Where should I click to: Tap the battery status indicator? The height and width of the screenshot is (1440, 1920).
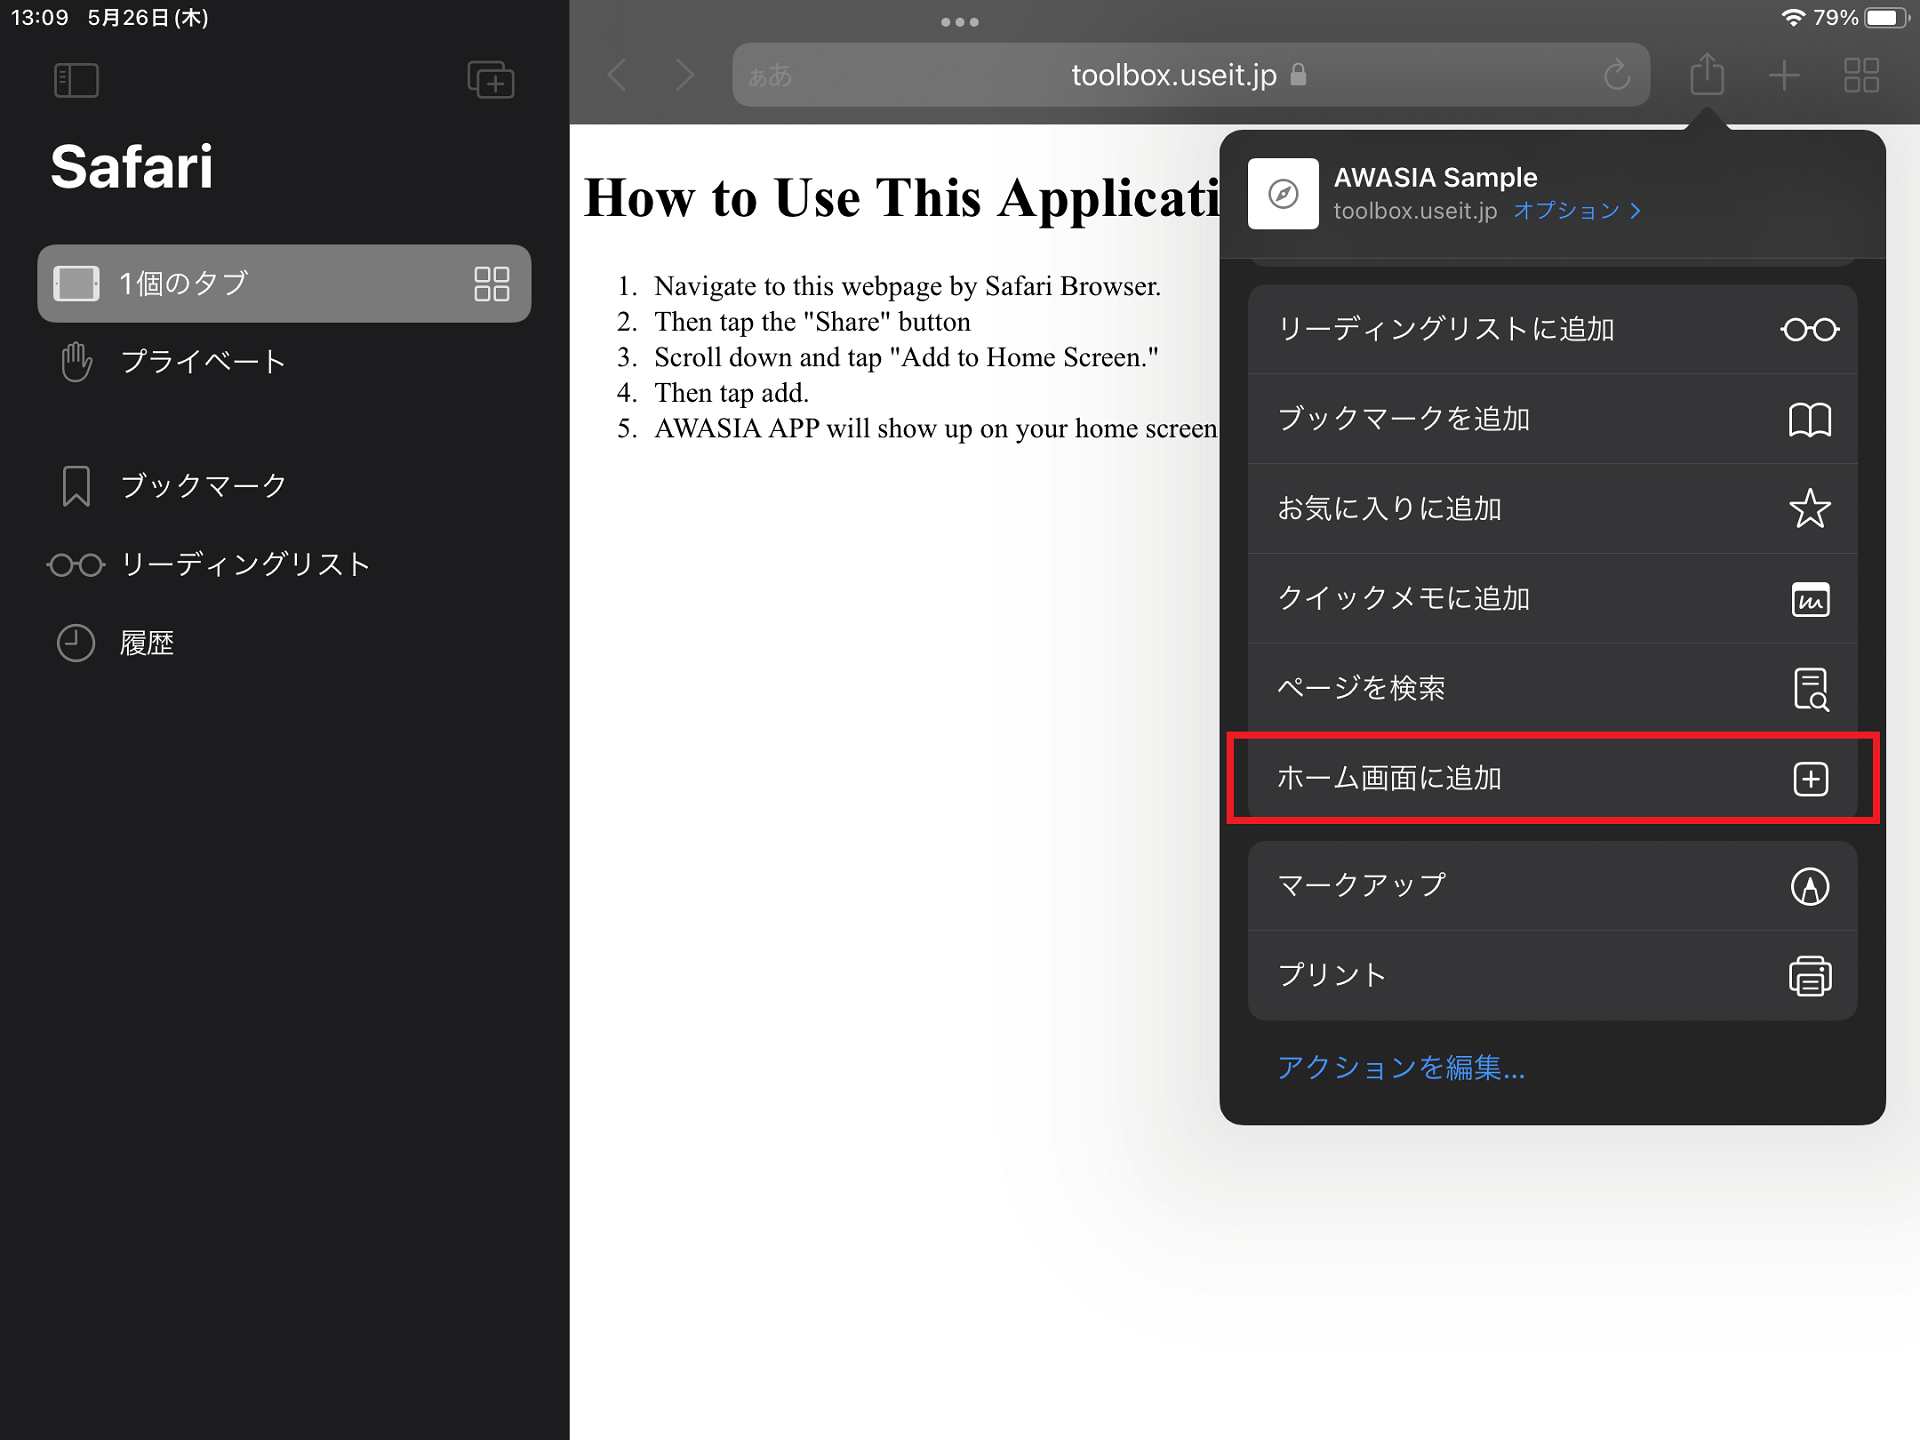1887,18
